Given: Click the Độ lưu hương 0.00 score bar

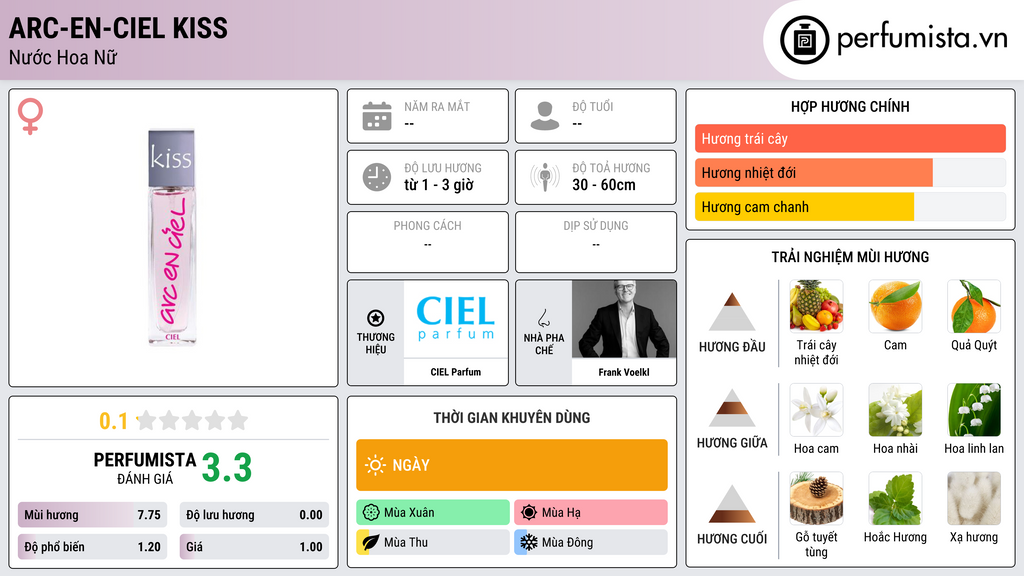Looking at the screenshot, I should point(254,515).
